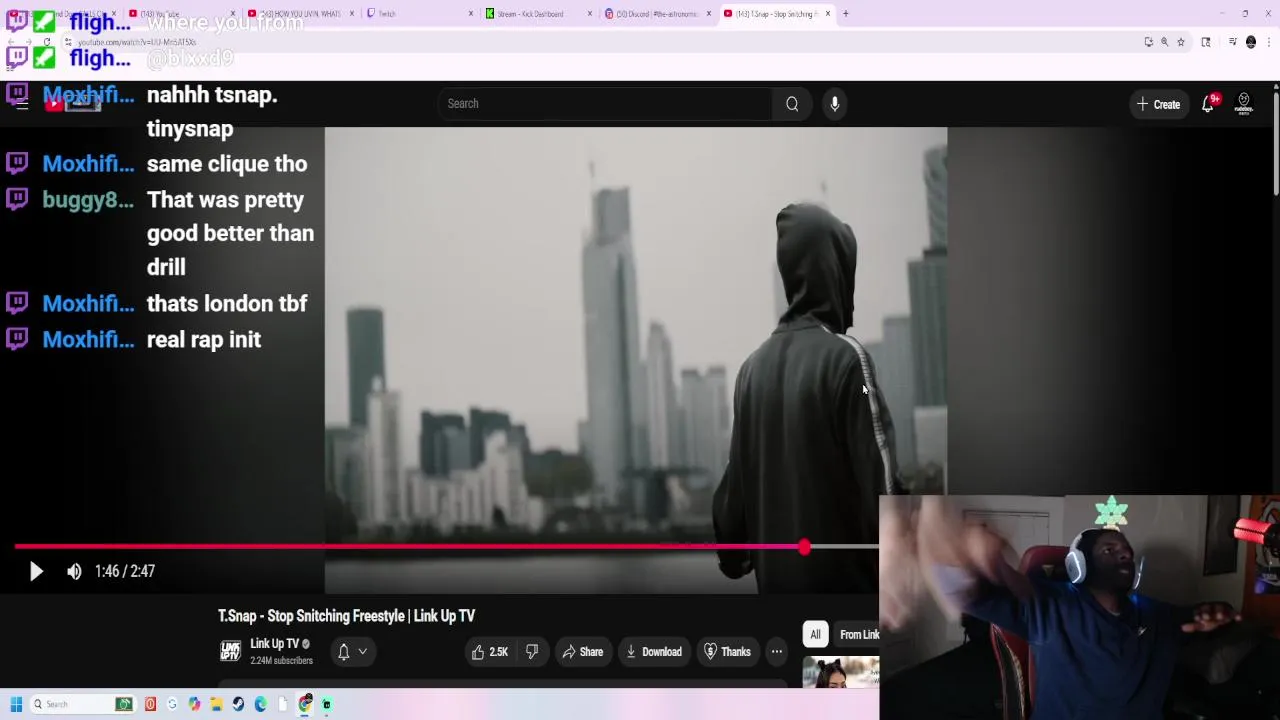Mute the video volume speaker icon
This screenshot has width=1280, height=720.
(x=74, y=571)
